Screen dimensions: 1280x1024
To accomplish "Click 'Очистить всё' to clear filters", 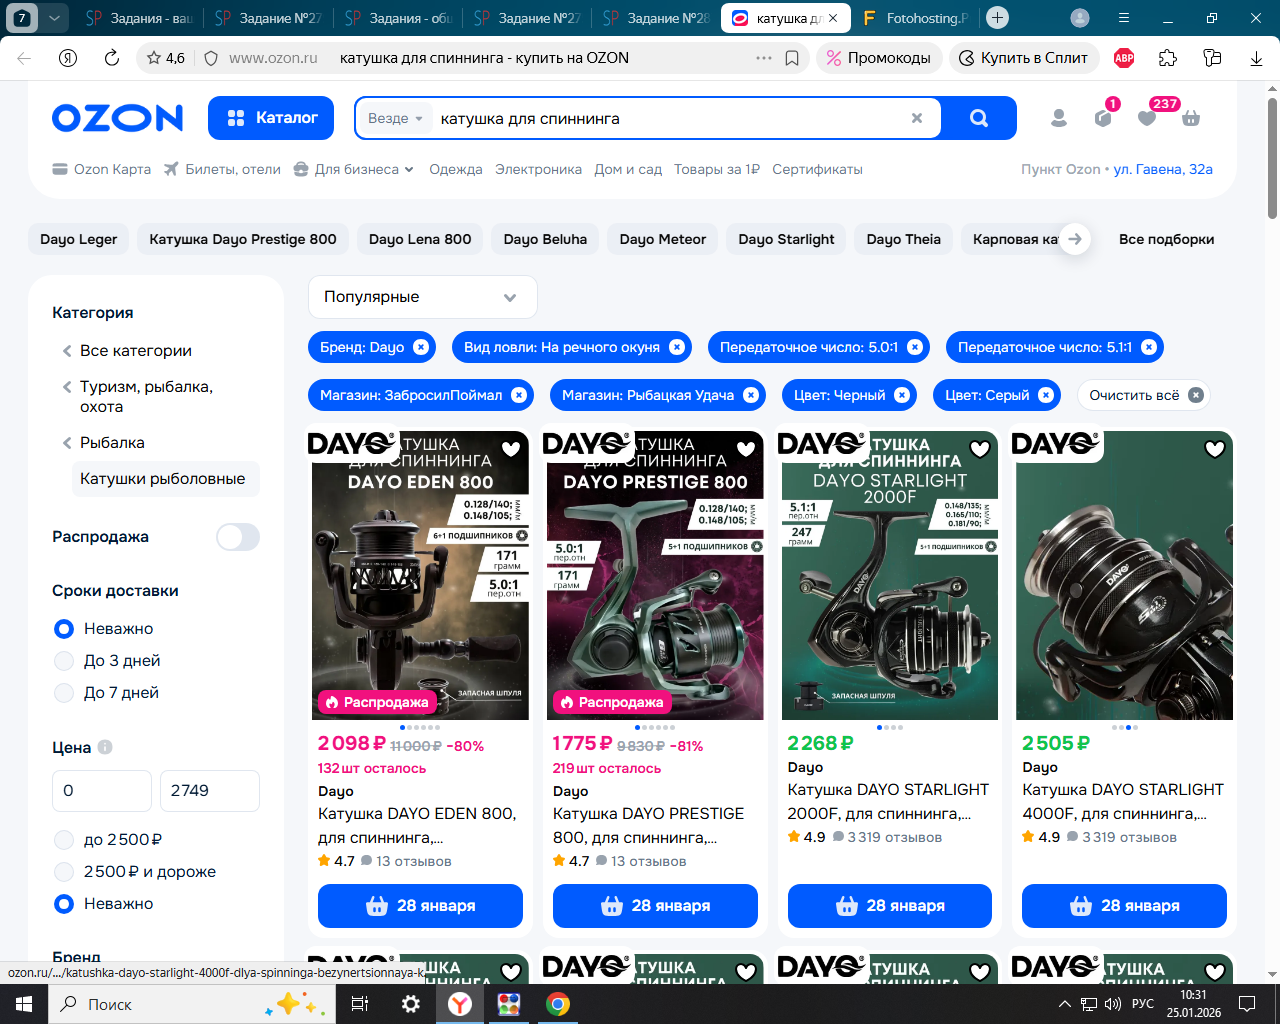I will (x=1145, y=395).
